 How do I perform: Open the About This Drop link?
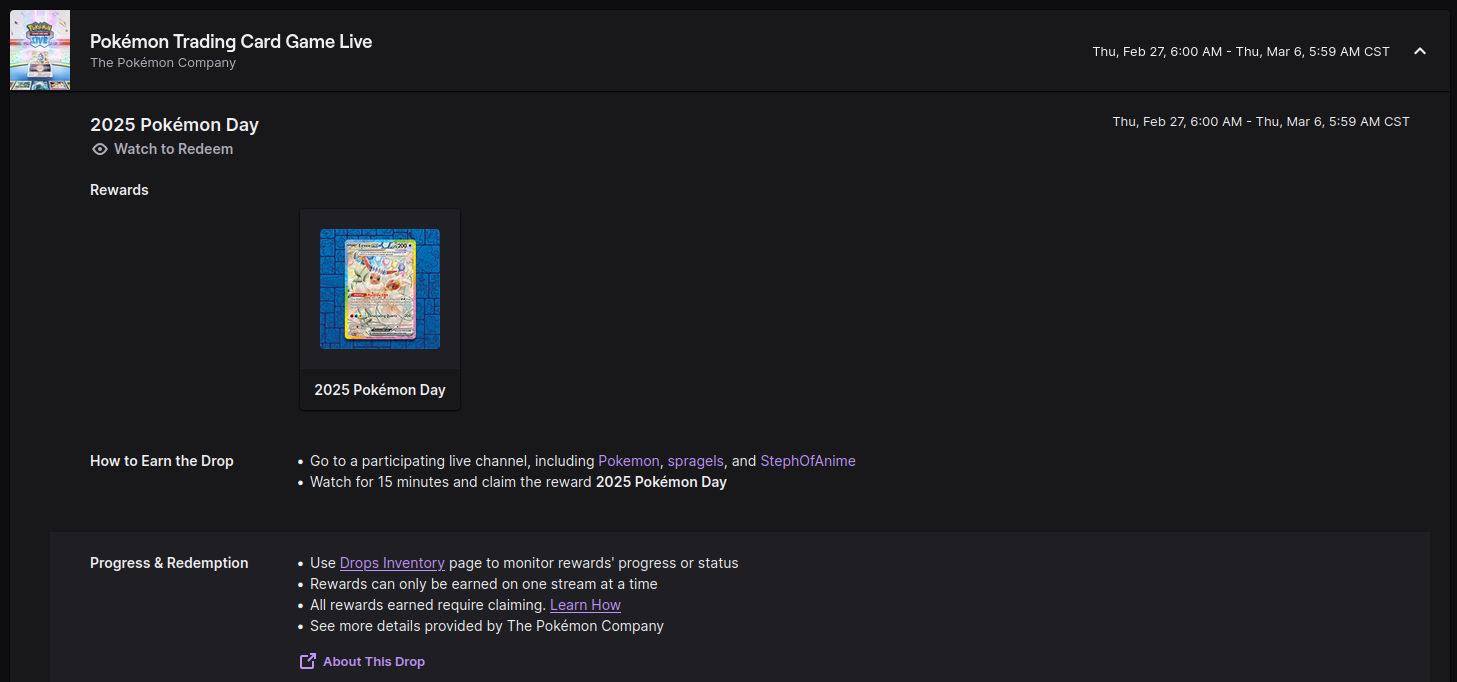(374, 662)
